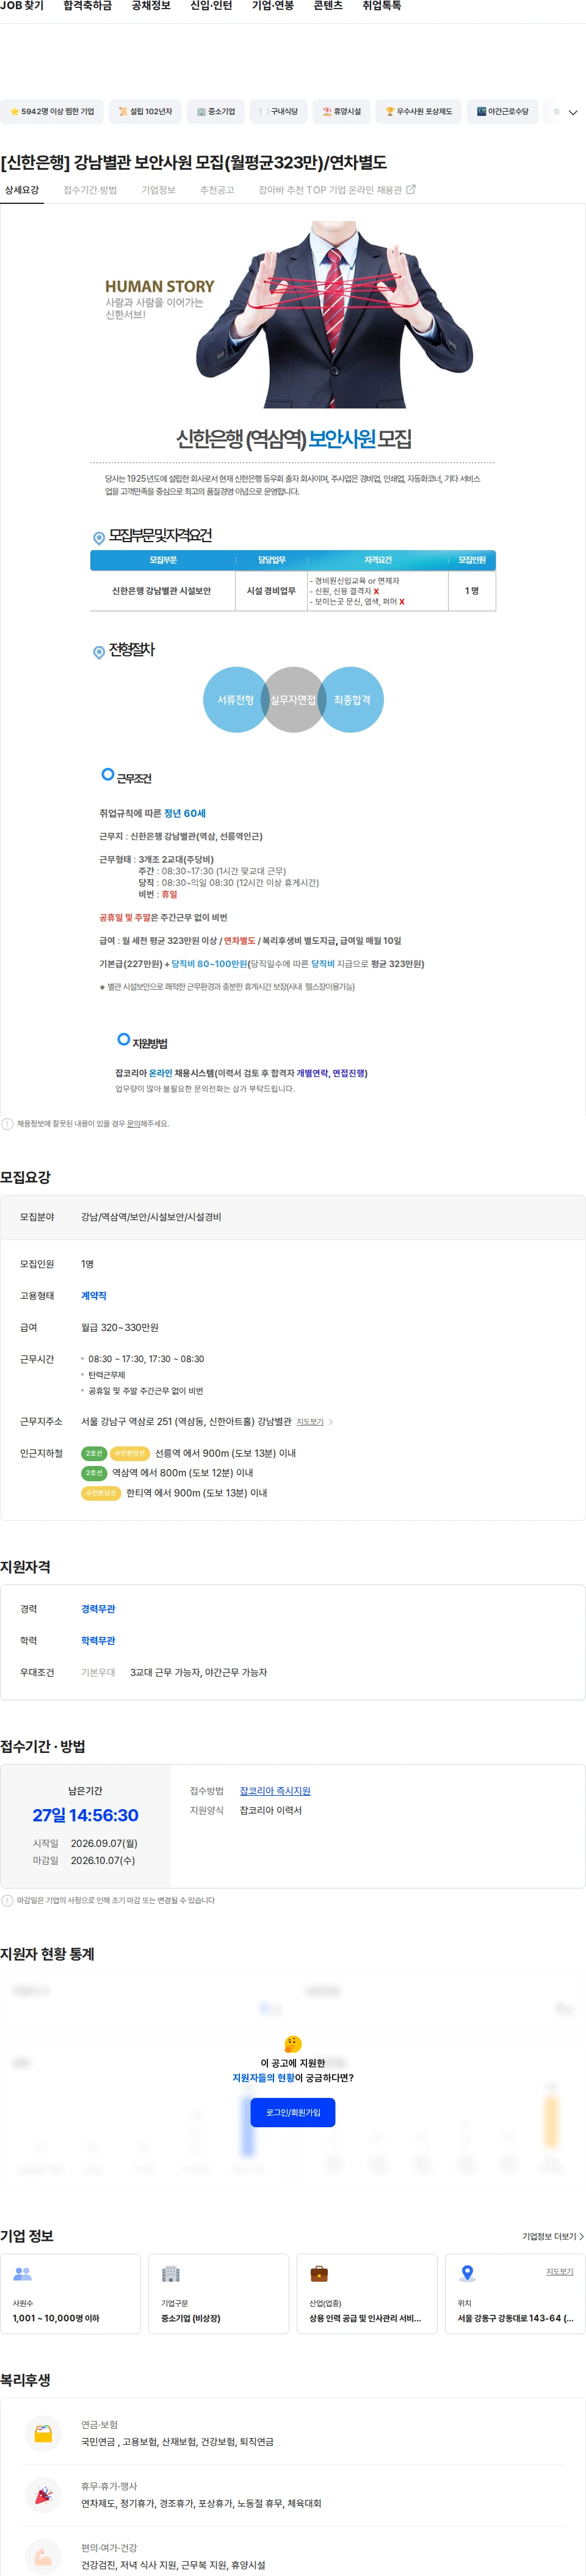Click the 위치 map pin icon
Image resolution: width=586 pixels, height=2576 pixels.
pos(467,2274)
